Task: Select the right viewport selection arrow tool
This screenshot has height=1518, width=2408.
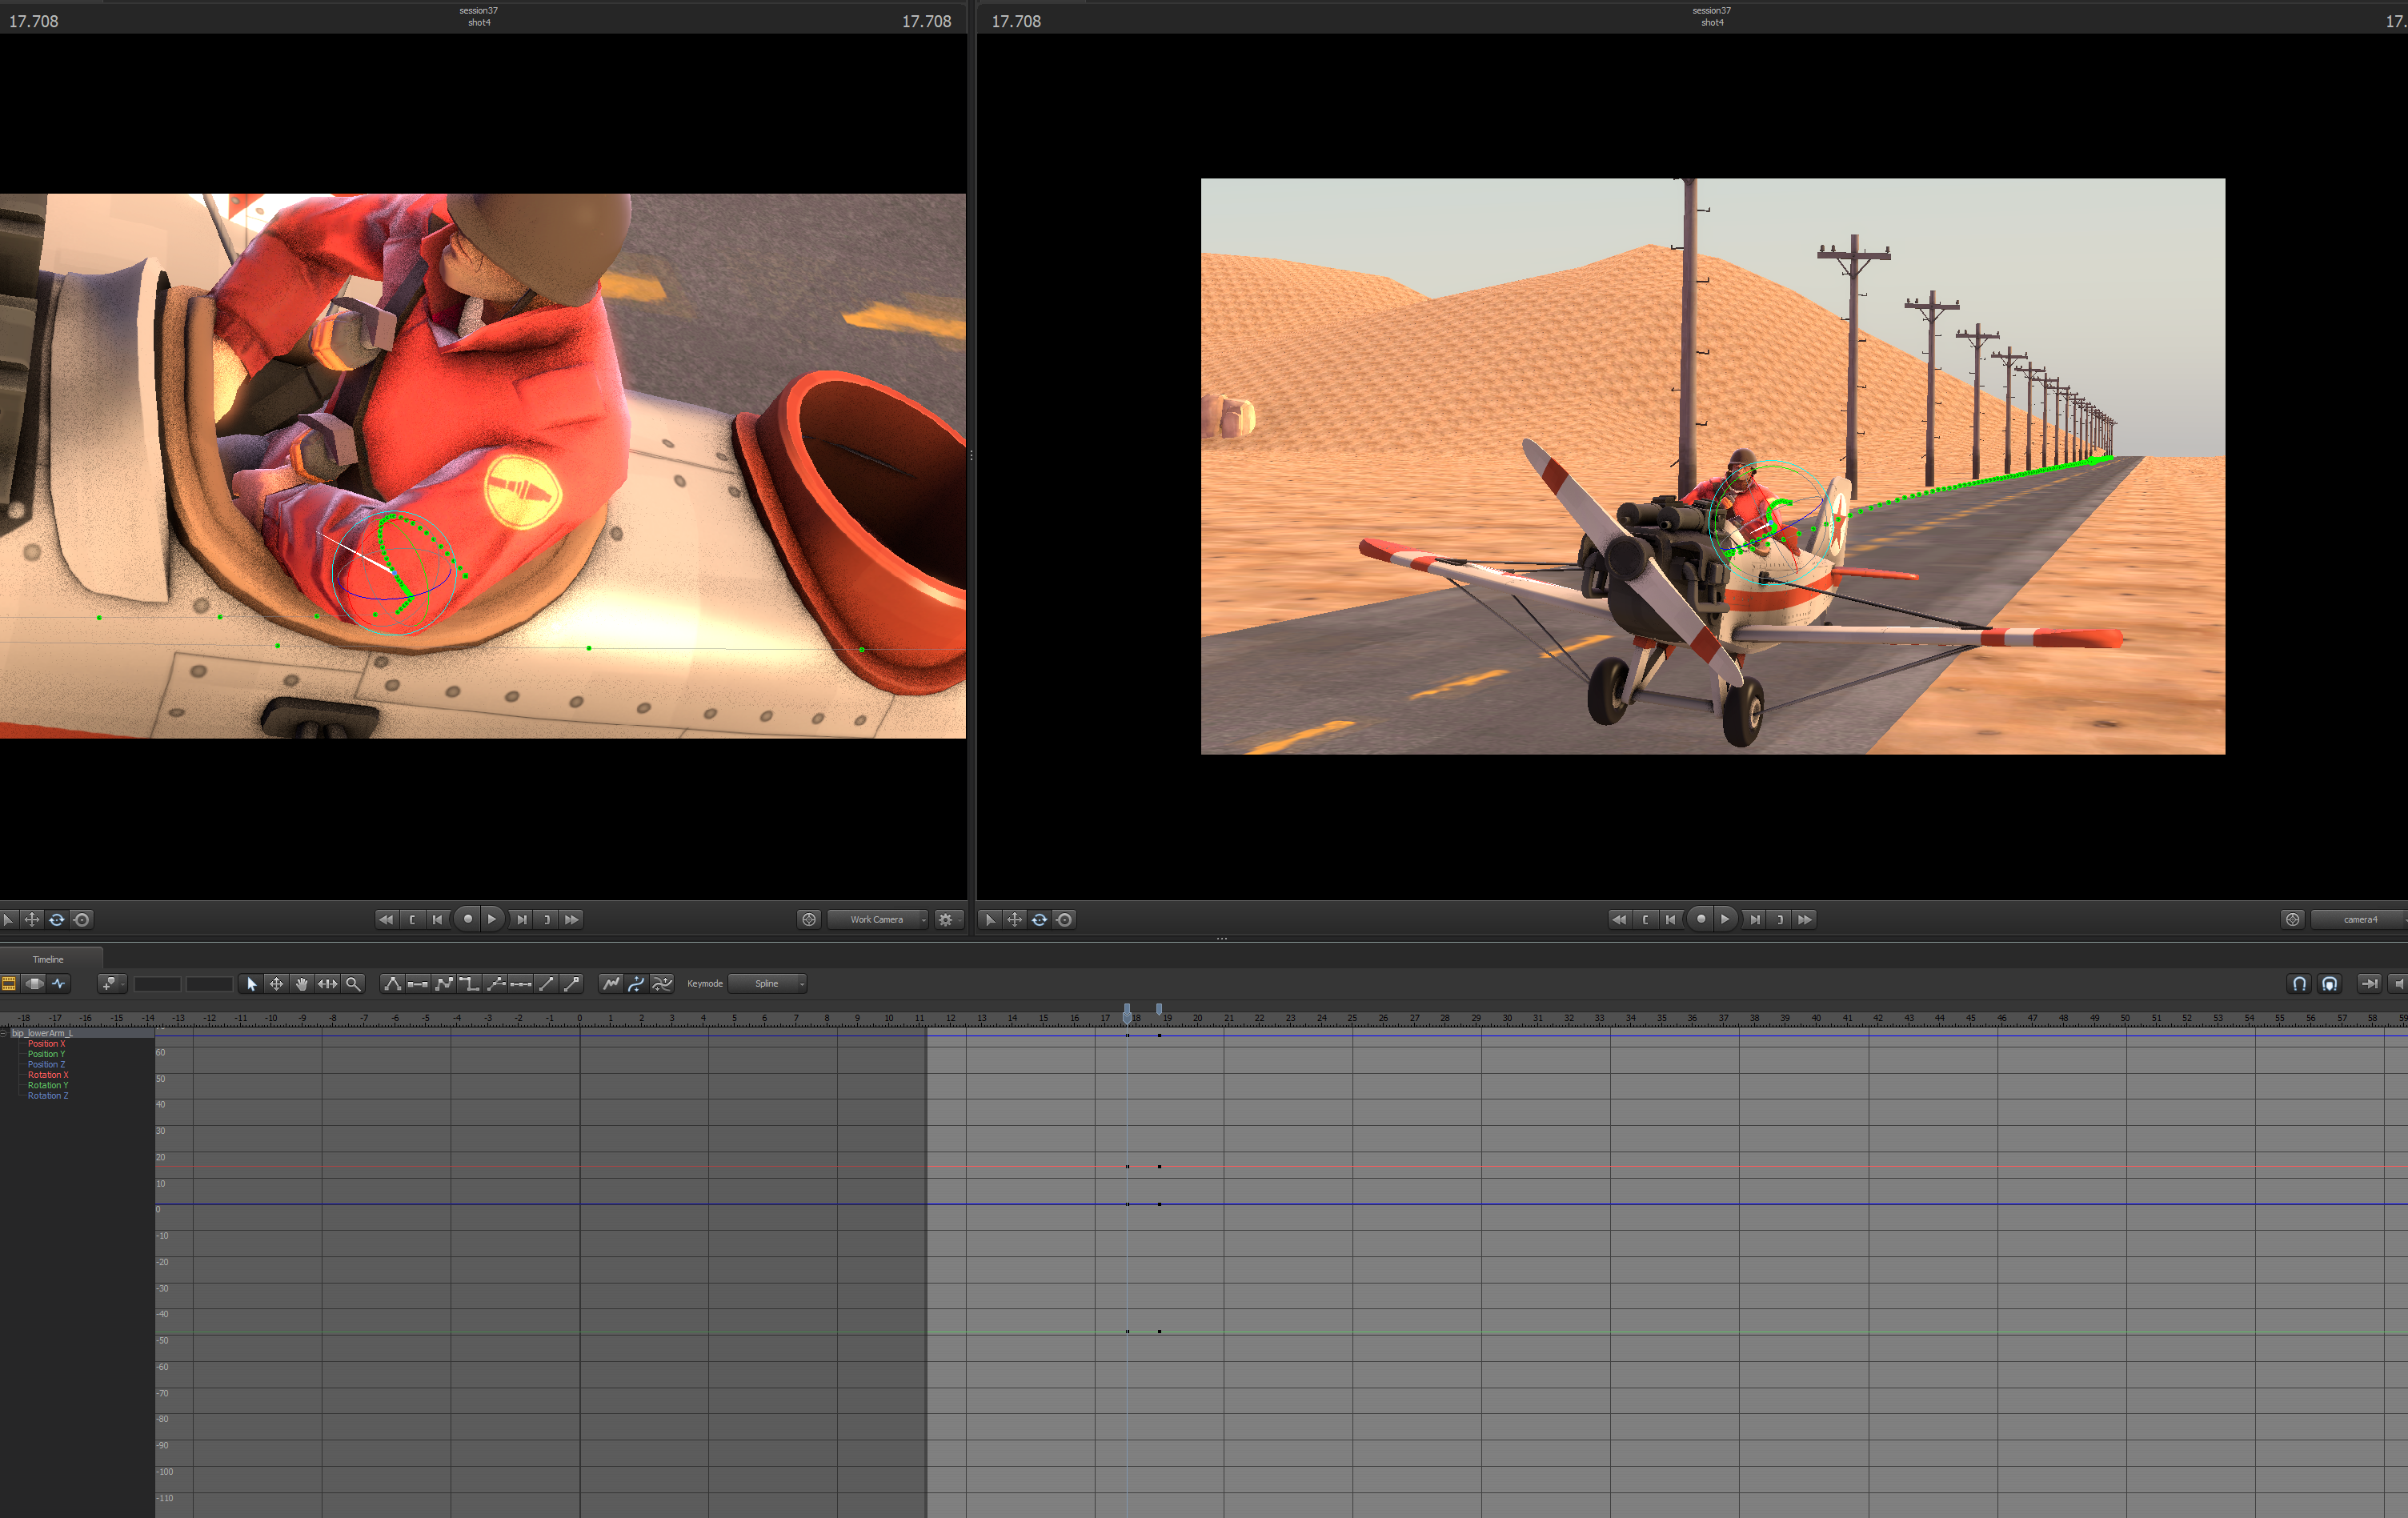Action: (x=990, y=920)
